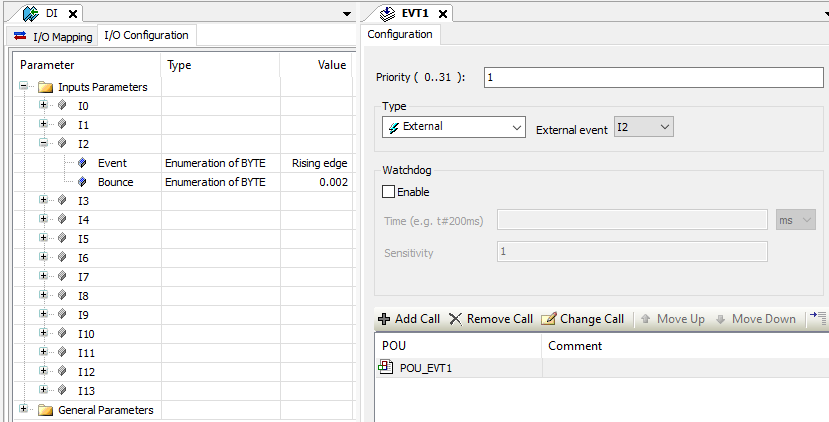The width and height of the screenshot is (829, 422).
Task: Click the Change Call edit icon
Action: [548, 319]
